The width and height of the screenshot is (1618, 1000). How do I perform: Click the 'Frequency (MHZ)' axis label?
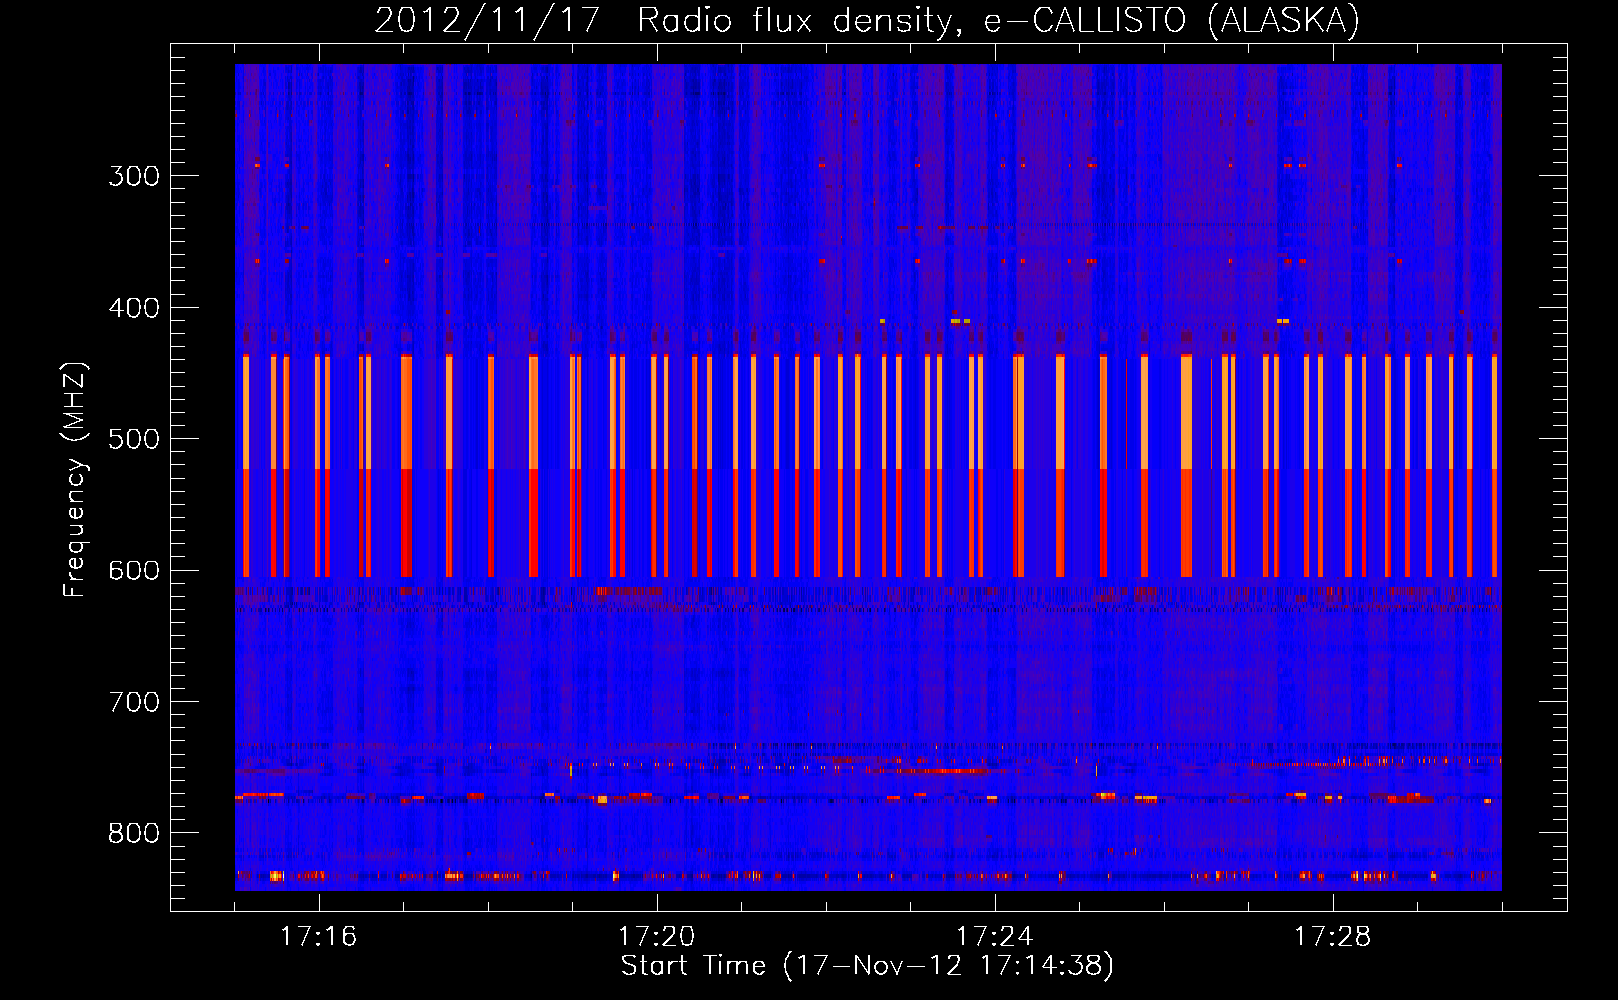pyautogui.click(x=75, y=479)
